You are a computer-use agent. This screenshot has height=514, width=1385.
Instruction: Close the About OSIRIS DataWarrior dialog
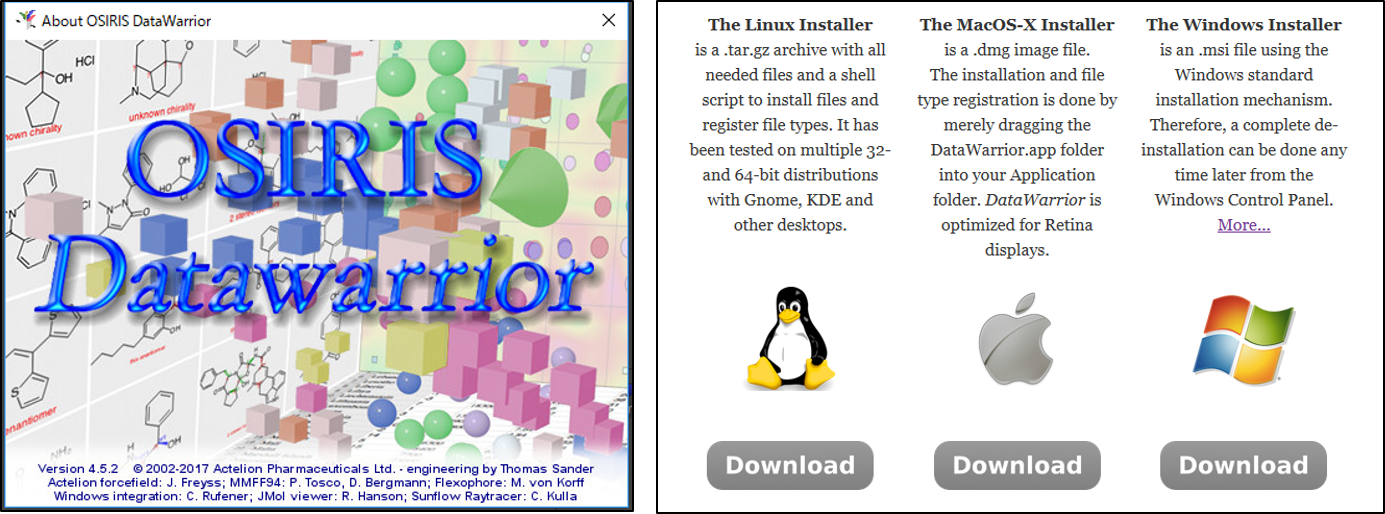pos(607,20)
